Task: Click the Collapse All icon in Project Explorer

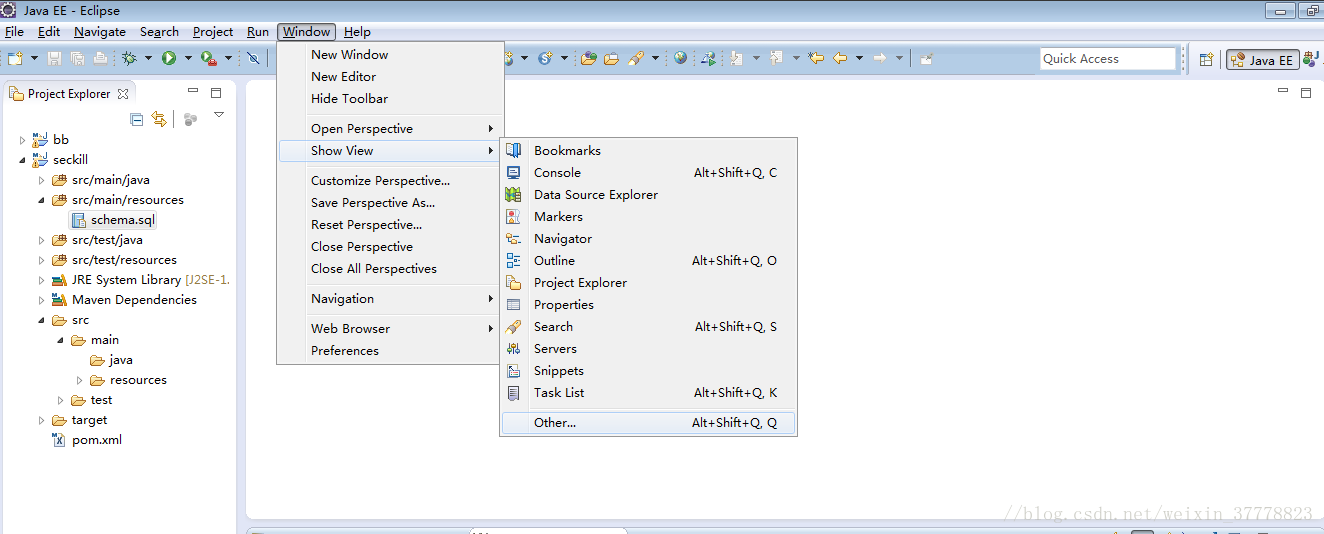Action: pos(137,119)
